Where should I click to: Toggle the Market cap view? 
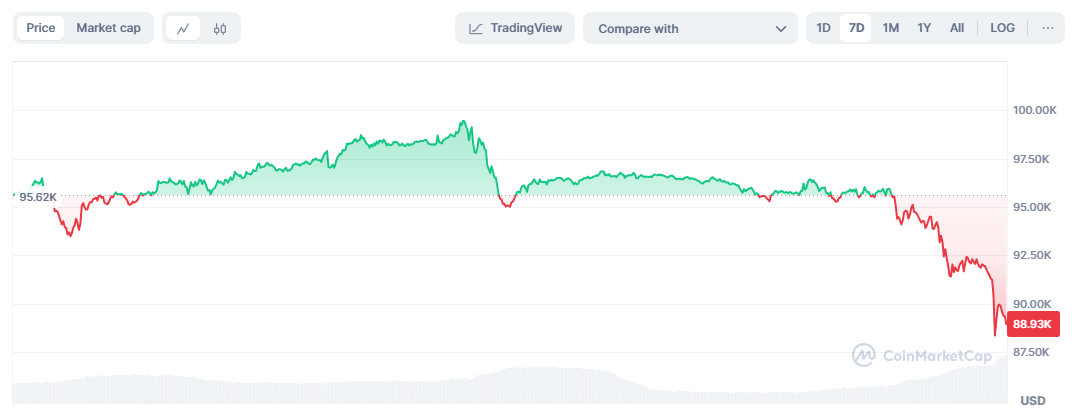pyautogui.click(x=108, y=28)
